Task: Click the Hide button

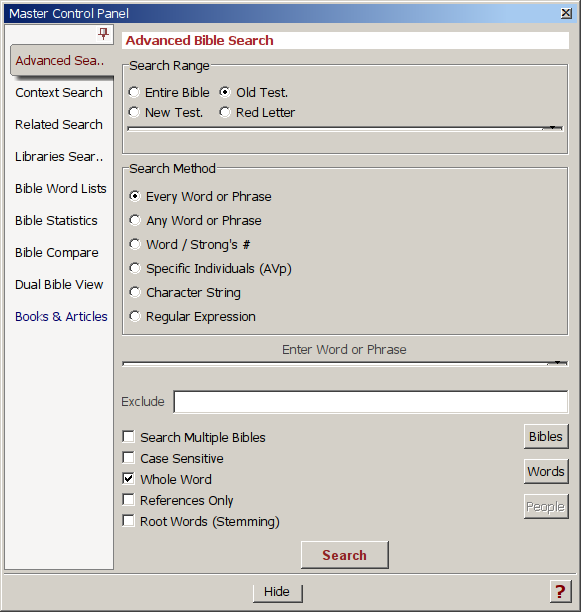Action: pos(277,592)
